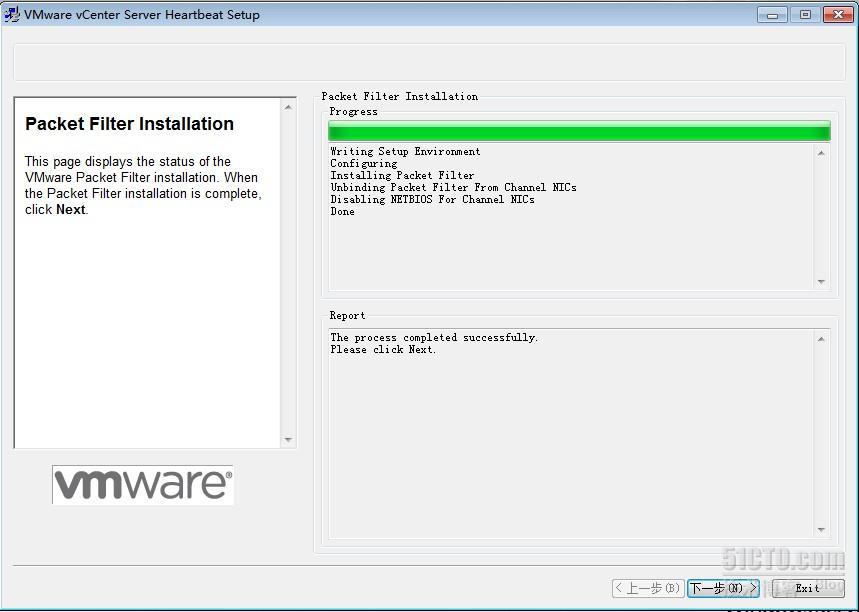Viewport: 859px width, 612px height.
Task: Click the disabled Back (上一步) button
Action: tap(648, 588)
